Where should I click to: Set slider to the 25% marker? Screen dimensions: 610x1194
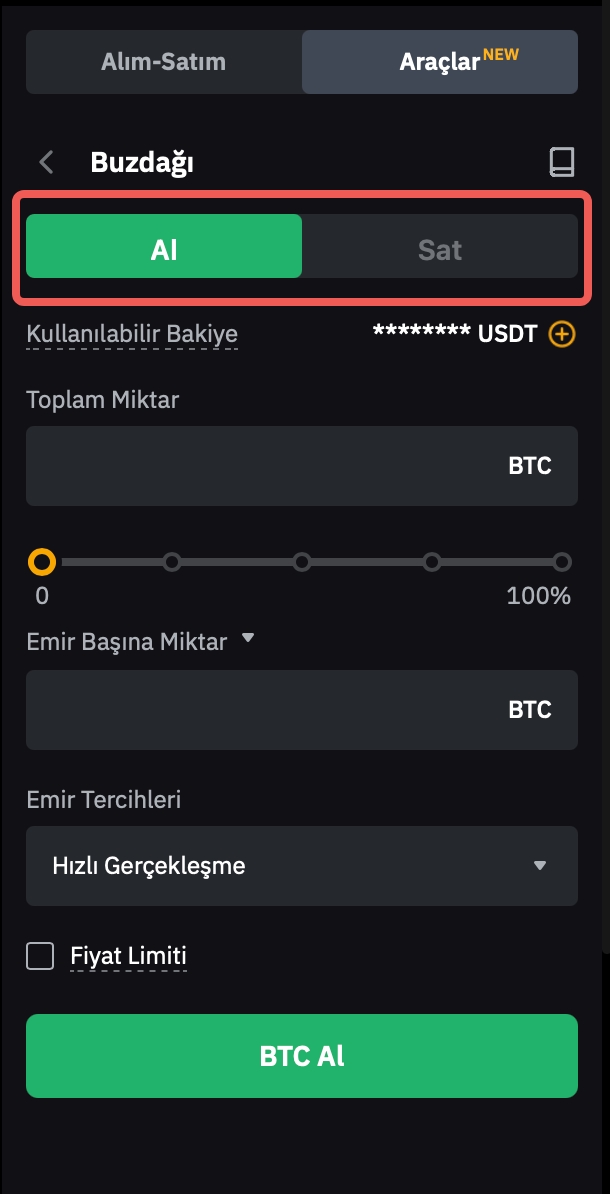click(172, 562)
